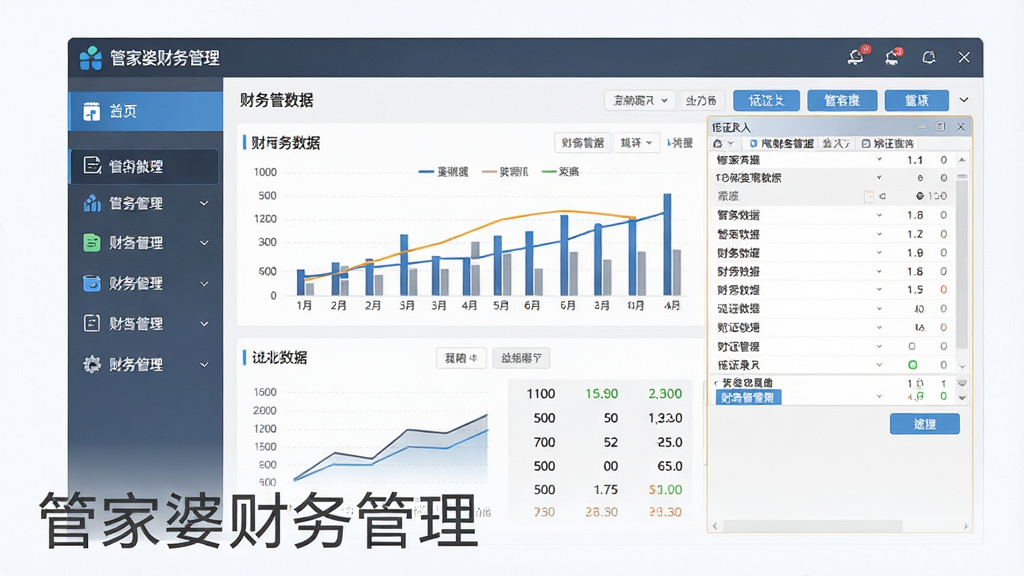This screenshot has height=576, width=1024.
Task: Click the blue button below the floating list
Action: 924,424
